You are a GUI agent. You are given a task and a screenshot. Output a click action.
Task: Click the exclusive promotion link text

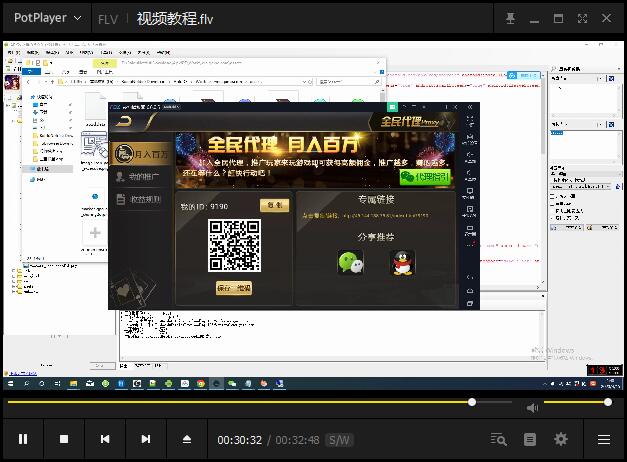point(365,215)
